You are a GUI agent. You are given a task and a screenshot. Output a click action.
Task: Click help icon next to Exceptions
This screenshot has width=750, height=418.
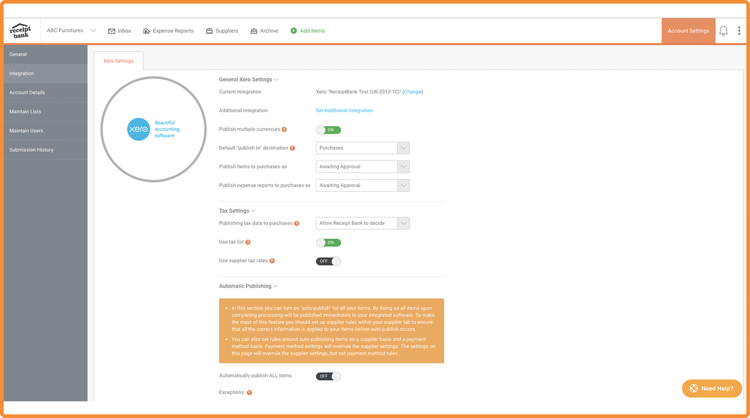click(x=249, y=393)
